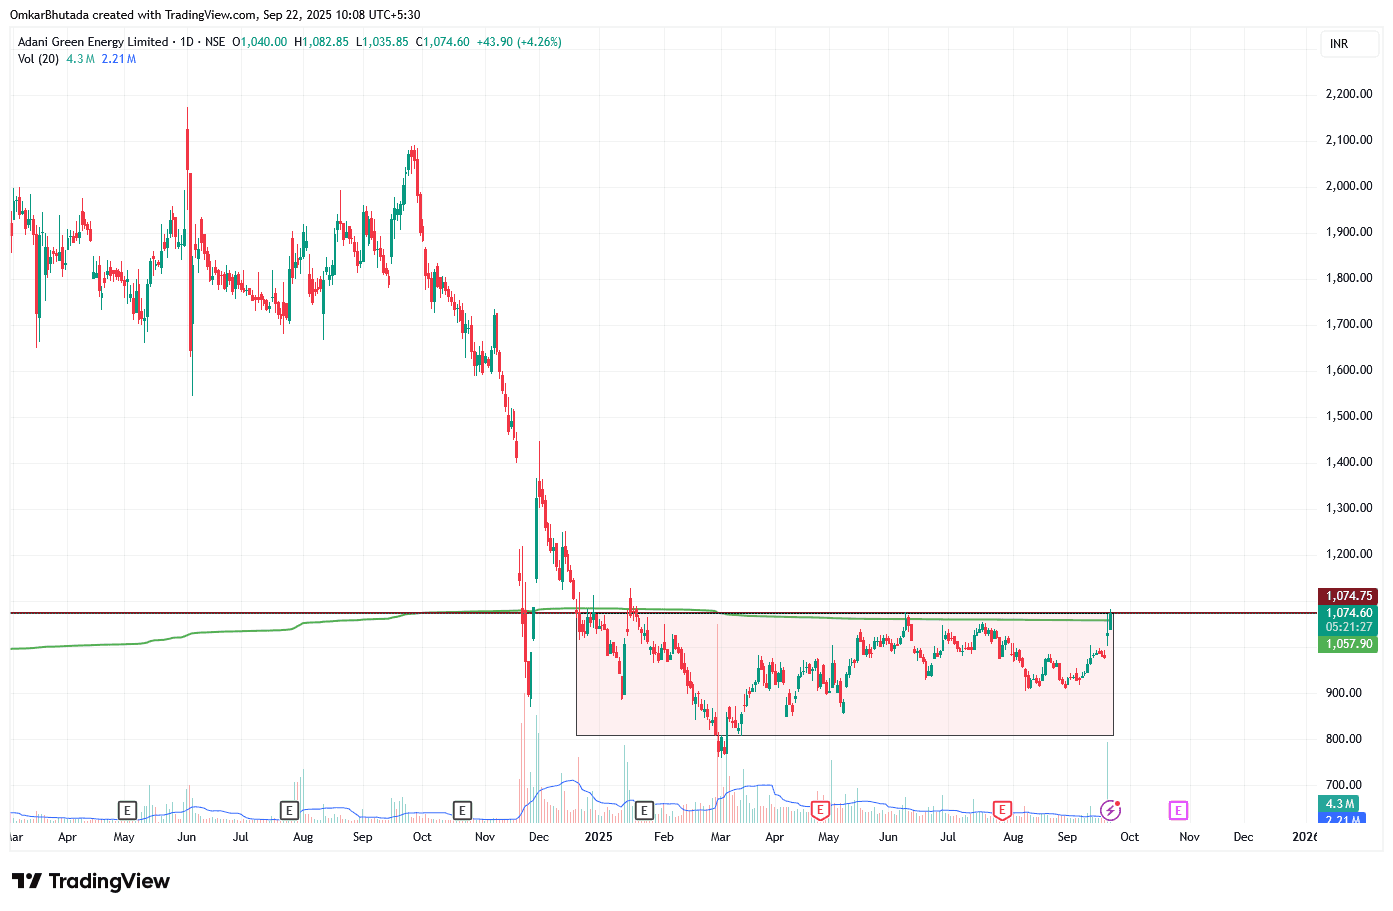Click the 4.3 M value in the Vol legend
This screenshot has width=1393, height=911.
(80, 59)
